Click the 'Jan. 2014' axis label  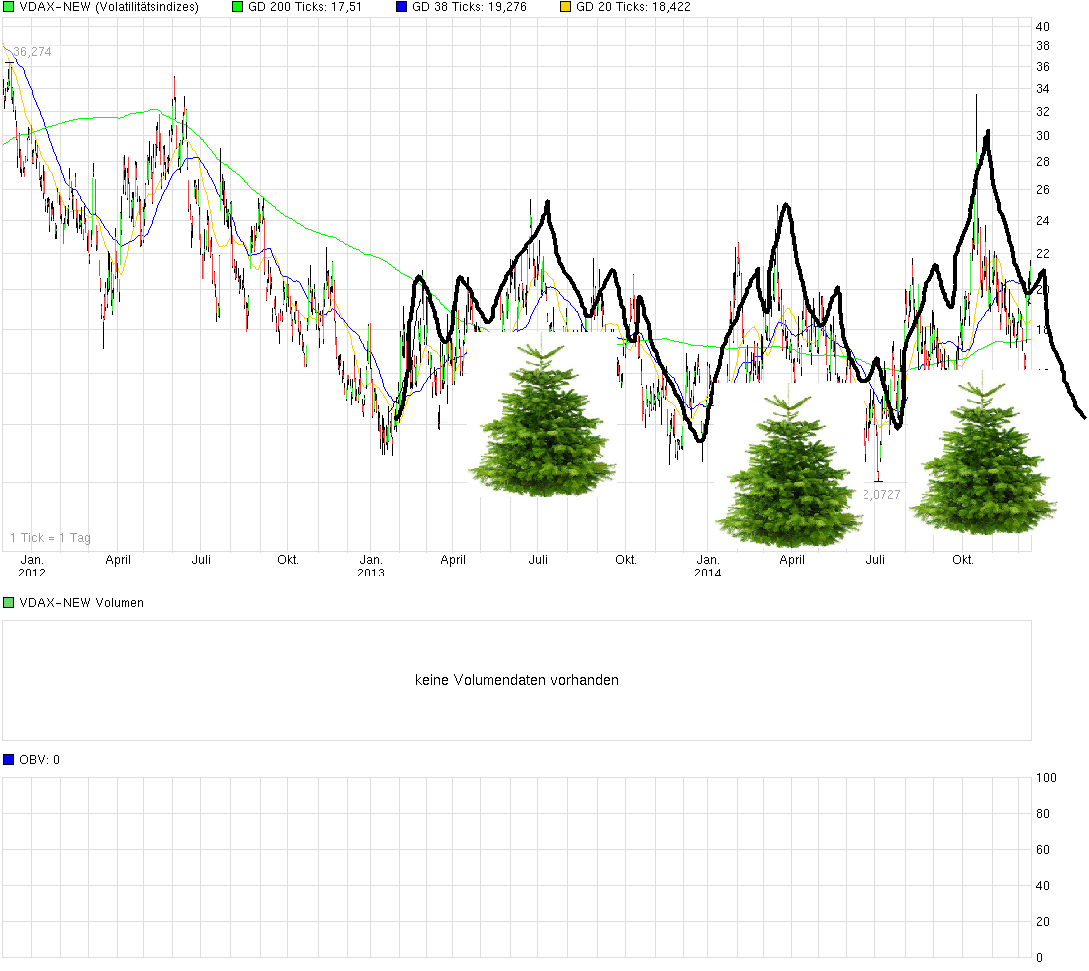click(x=708, y=565)
